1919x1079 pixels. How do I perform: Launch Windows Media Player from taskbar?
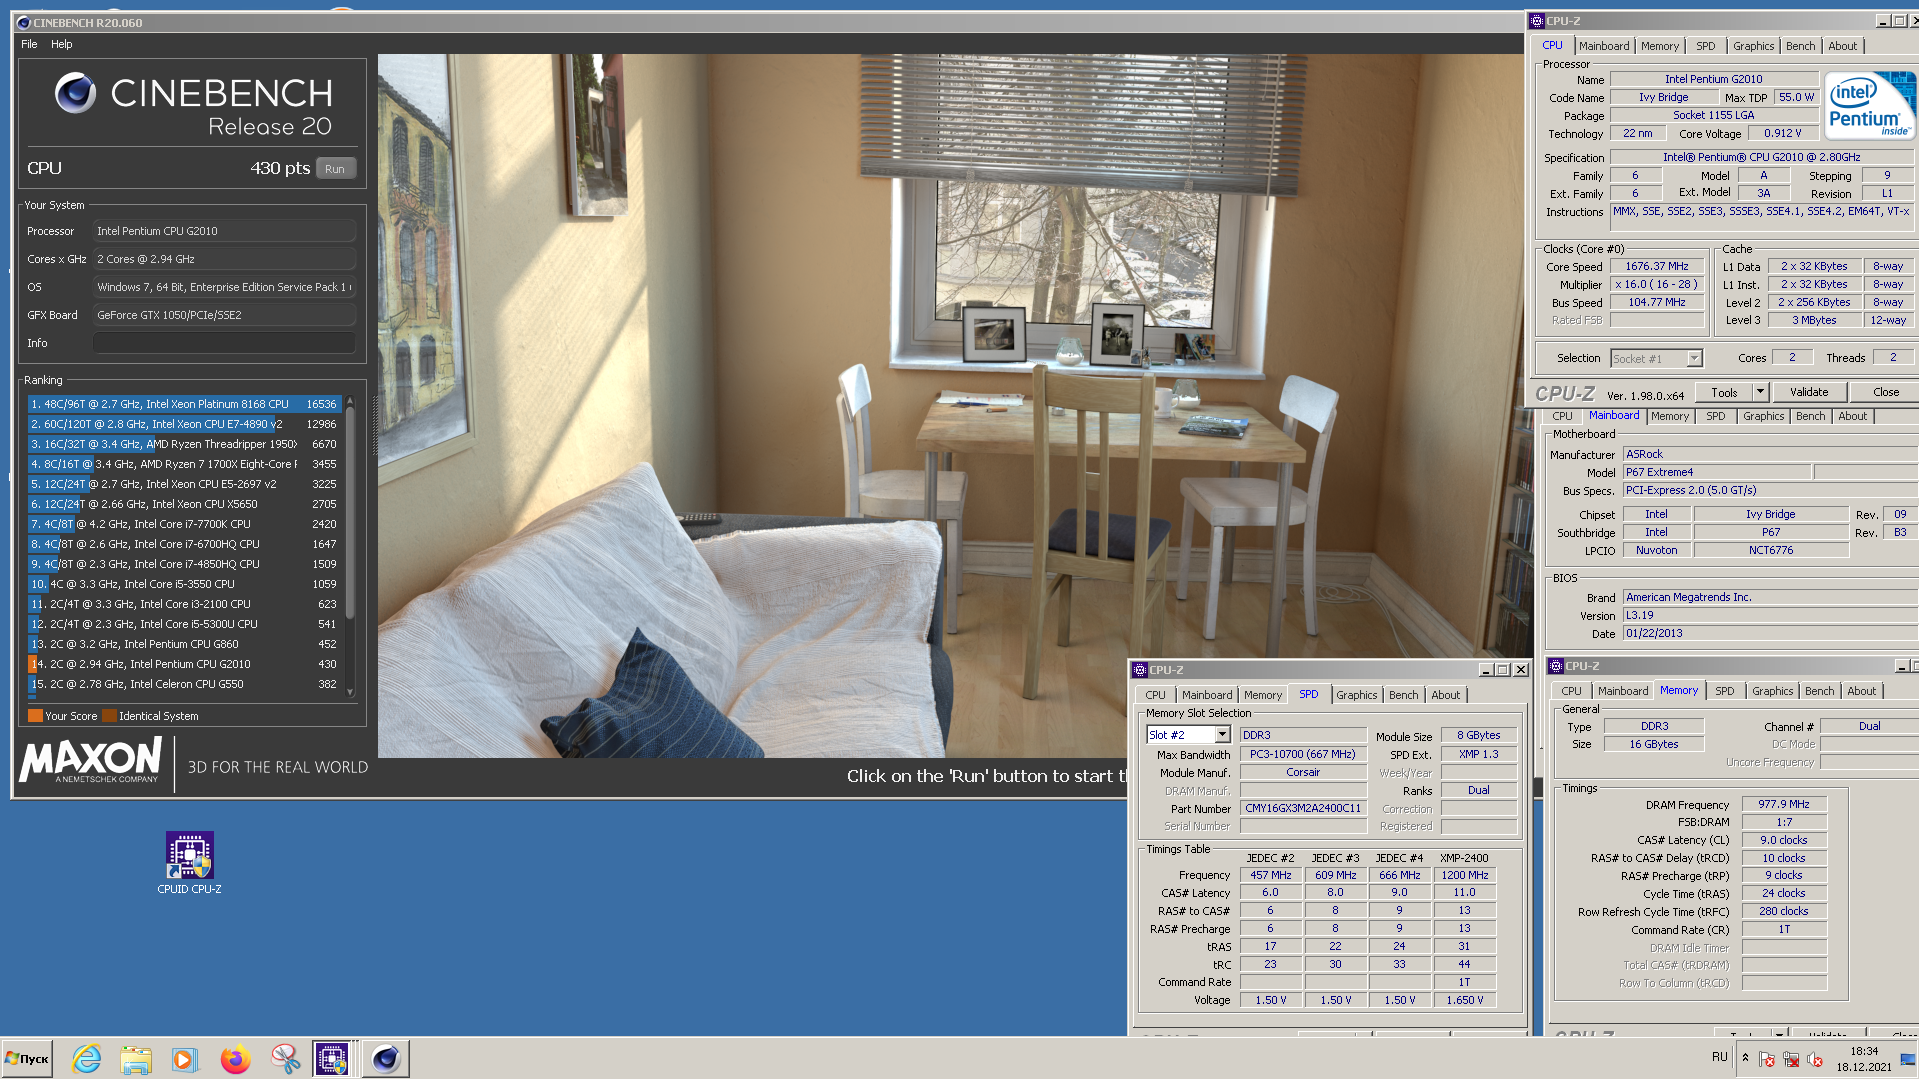tap(185, 1058)
